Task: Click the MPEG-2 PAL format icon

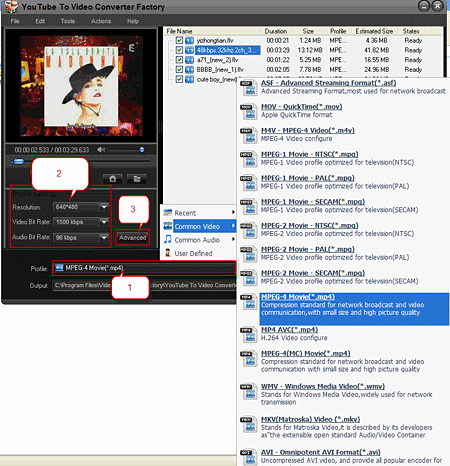Action: click(x=249, y=254)
